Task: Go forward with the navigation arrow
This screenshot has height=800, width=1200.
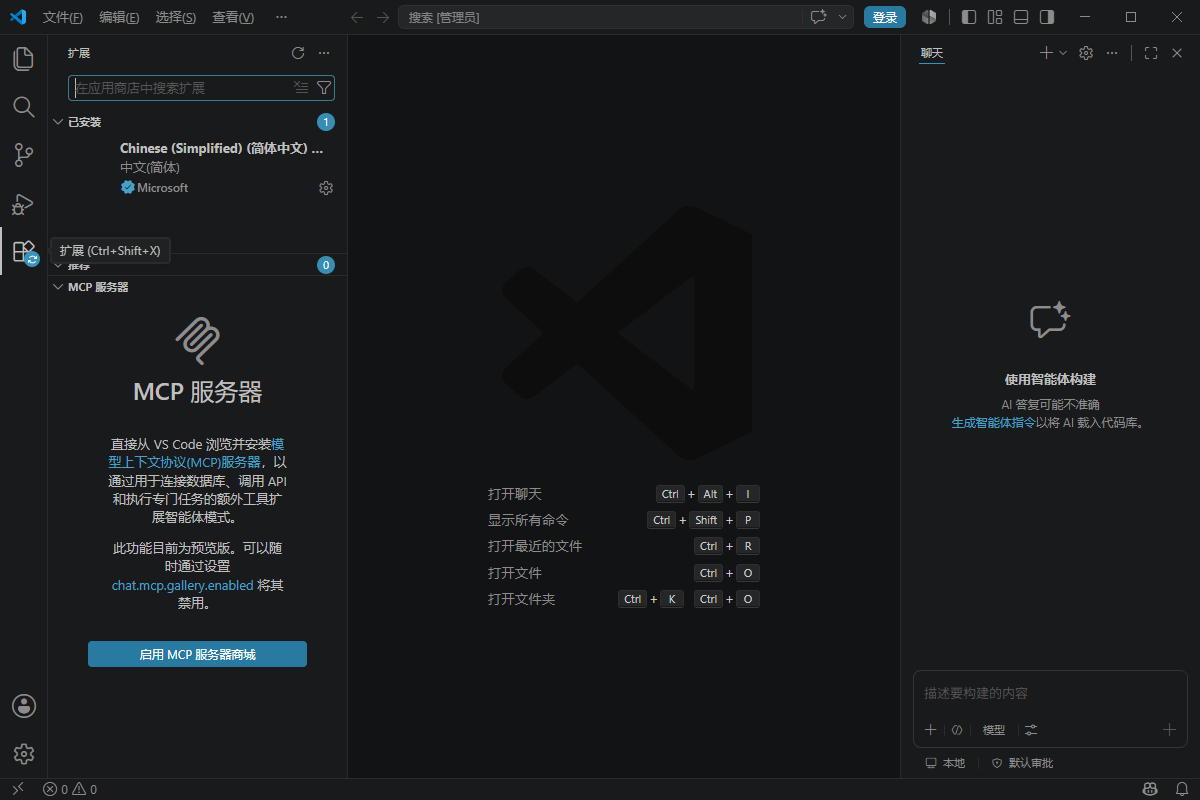Action: 383,17
